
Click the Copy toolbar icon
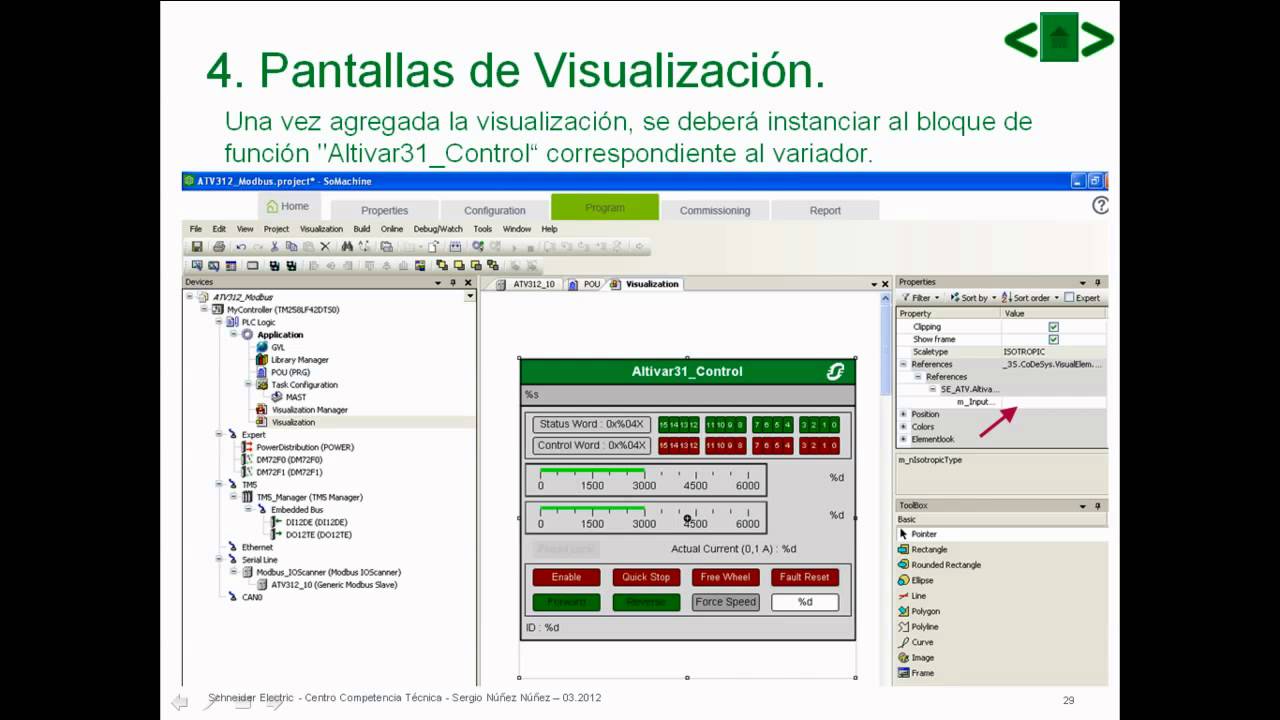[291, 247]
